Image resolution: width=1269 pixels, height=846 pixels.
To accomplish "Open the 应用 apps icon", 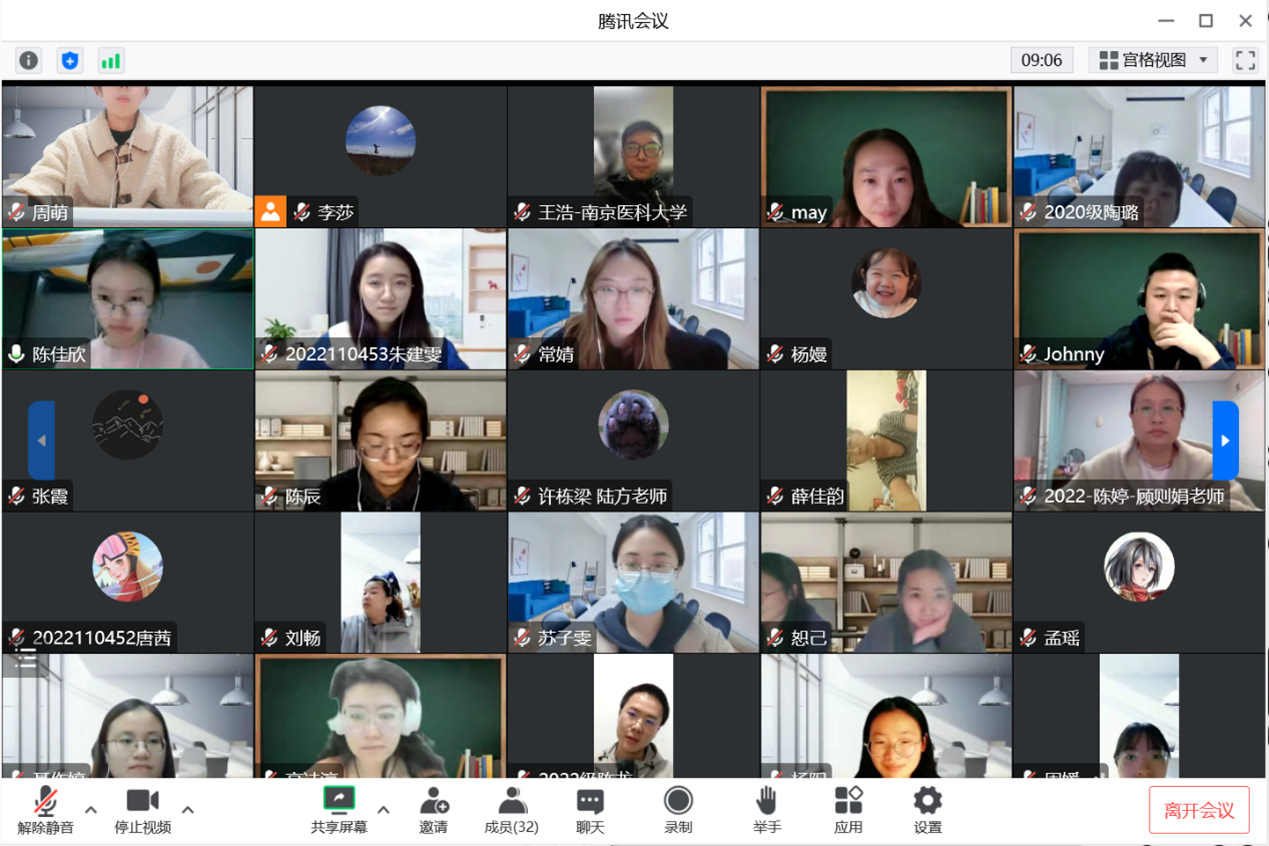I will coord(848,810).
